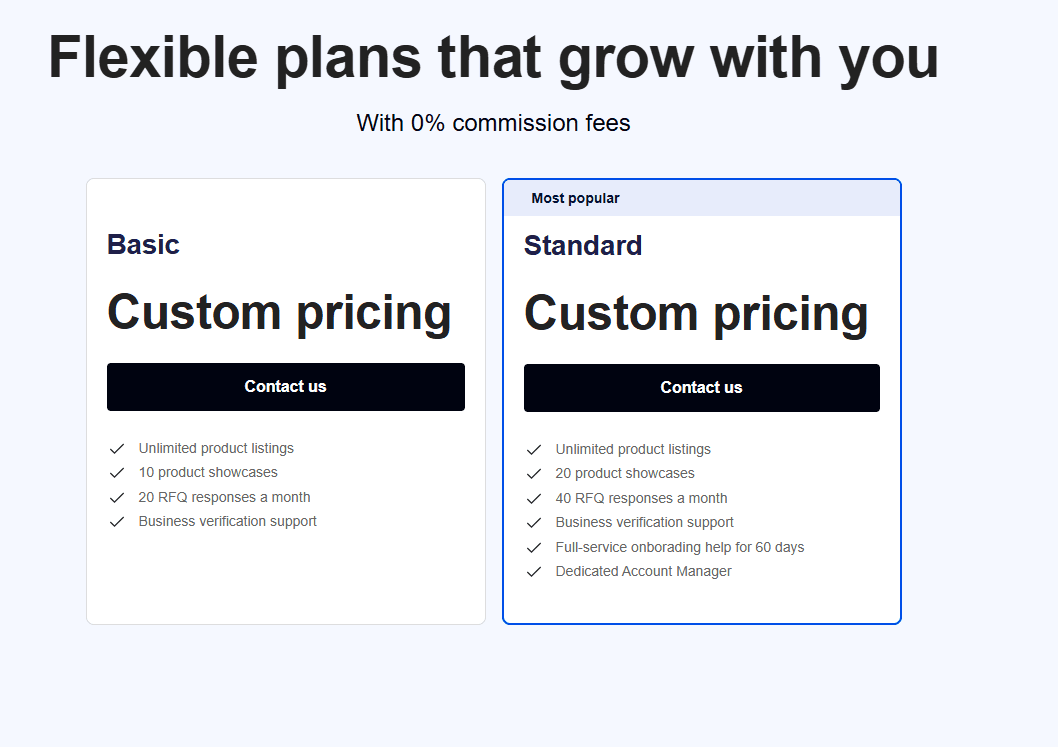Click Basic plan's Business verification support checkmark

tap(117, 522)
